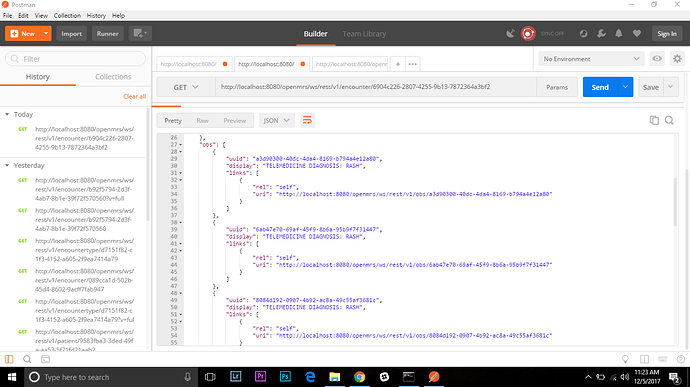Open the Send button dropdown arrow

[625, 87]
